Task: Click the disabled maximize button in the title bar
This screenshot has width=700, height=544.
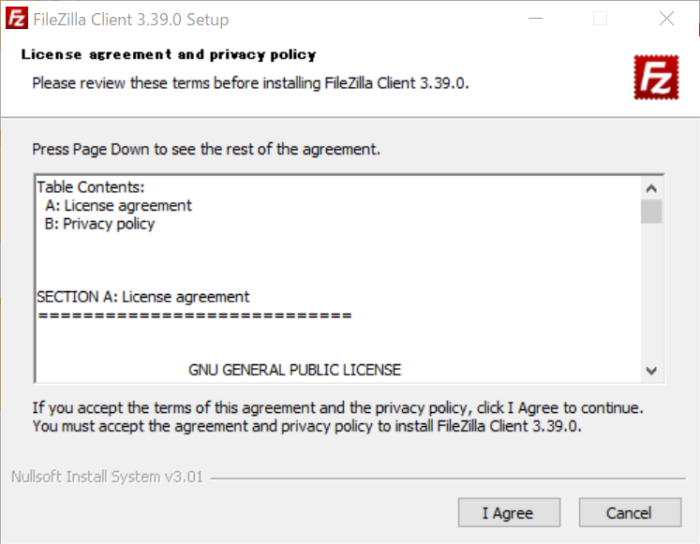Action: pyautogui.click(x=600, y=19)
